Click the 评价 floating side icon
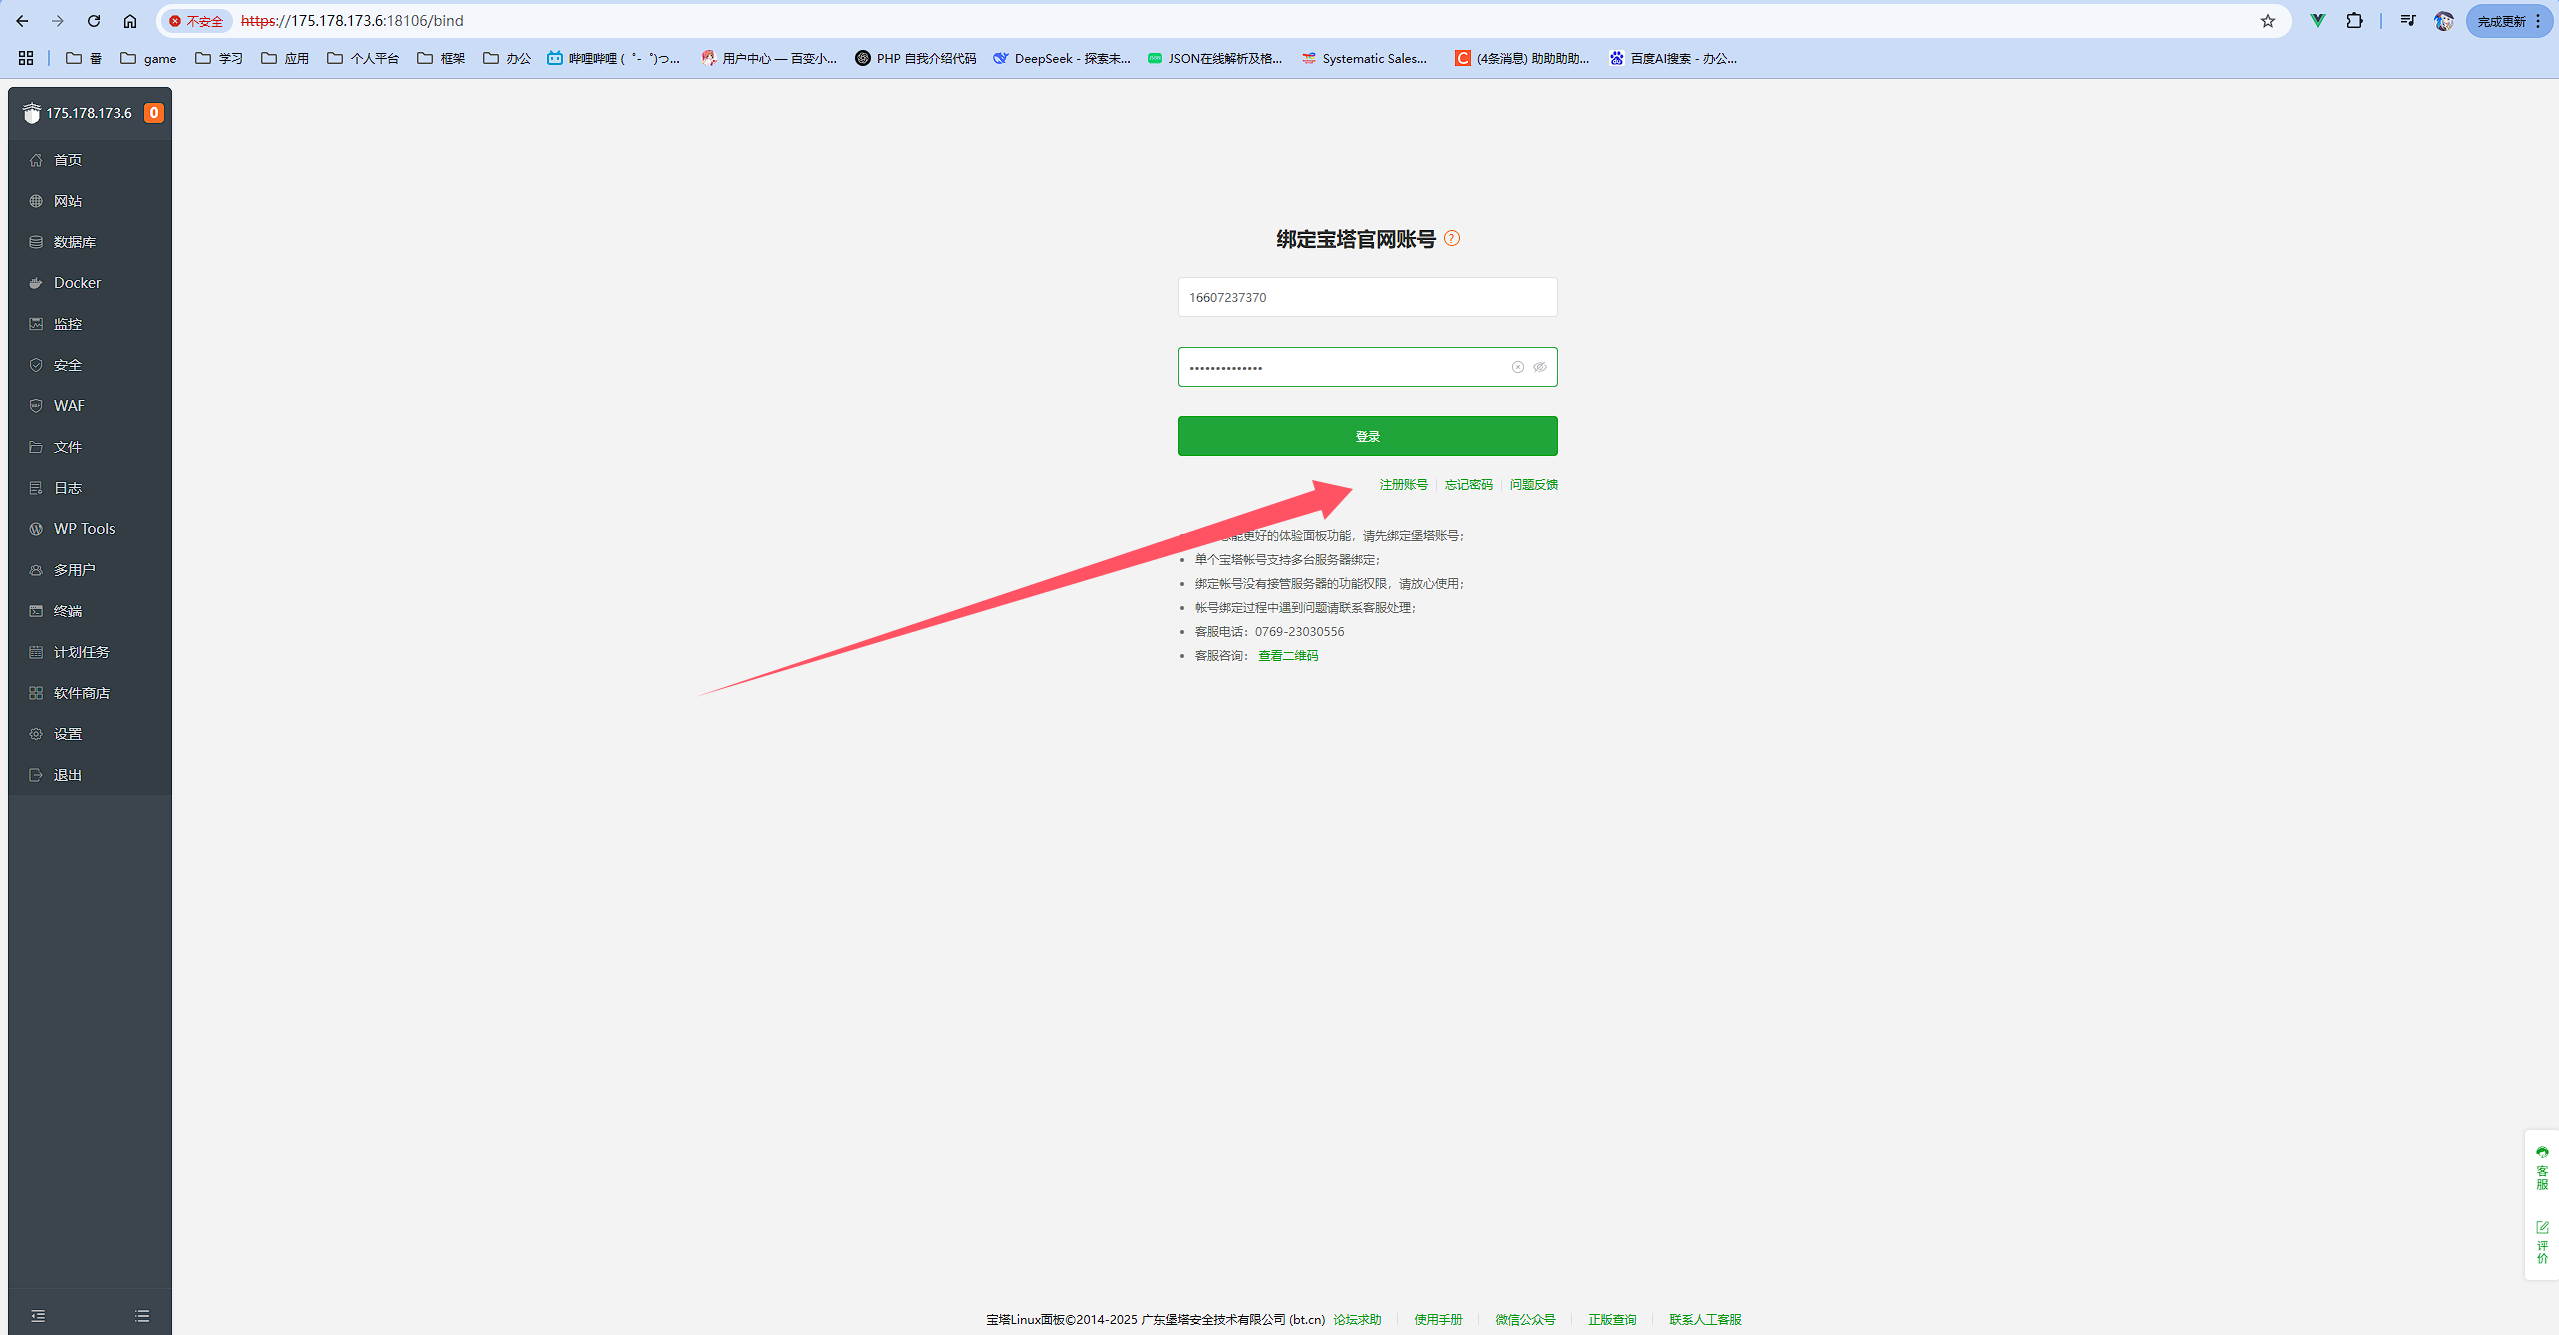This screenshot has height=1335, width=2559. pyautogui.click(x=2542, y=1242)
